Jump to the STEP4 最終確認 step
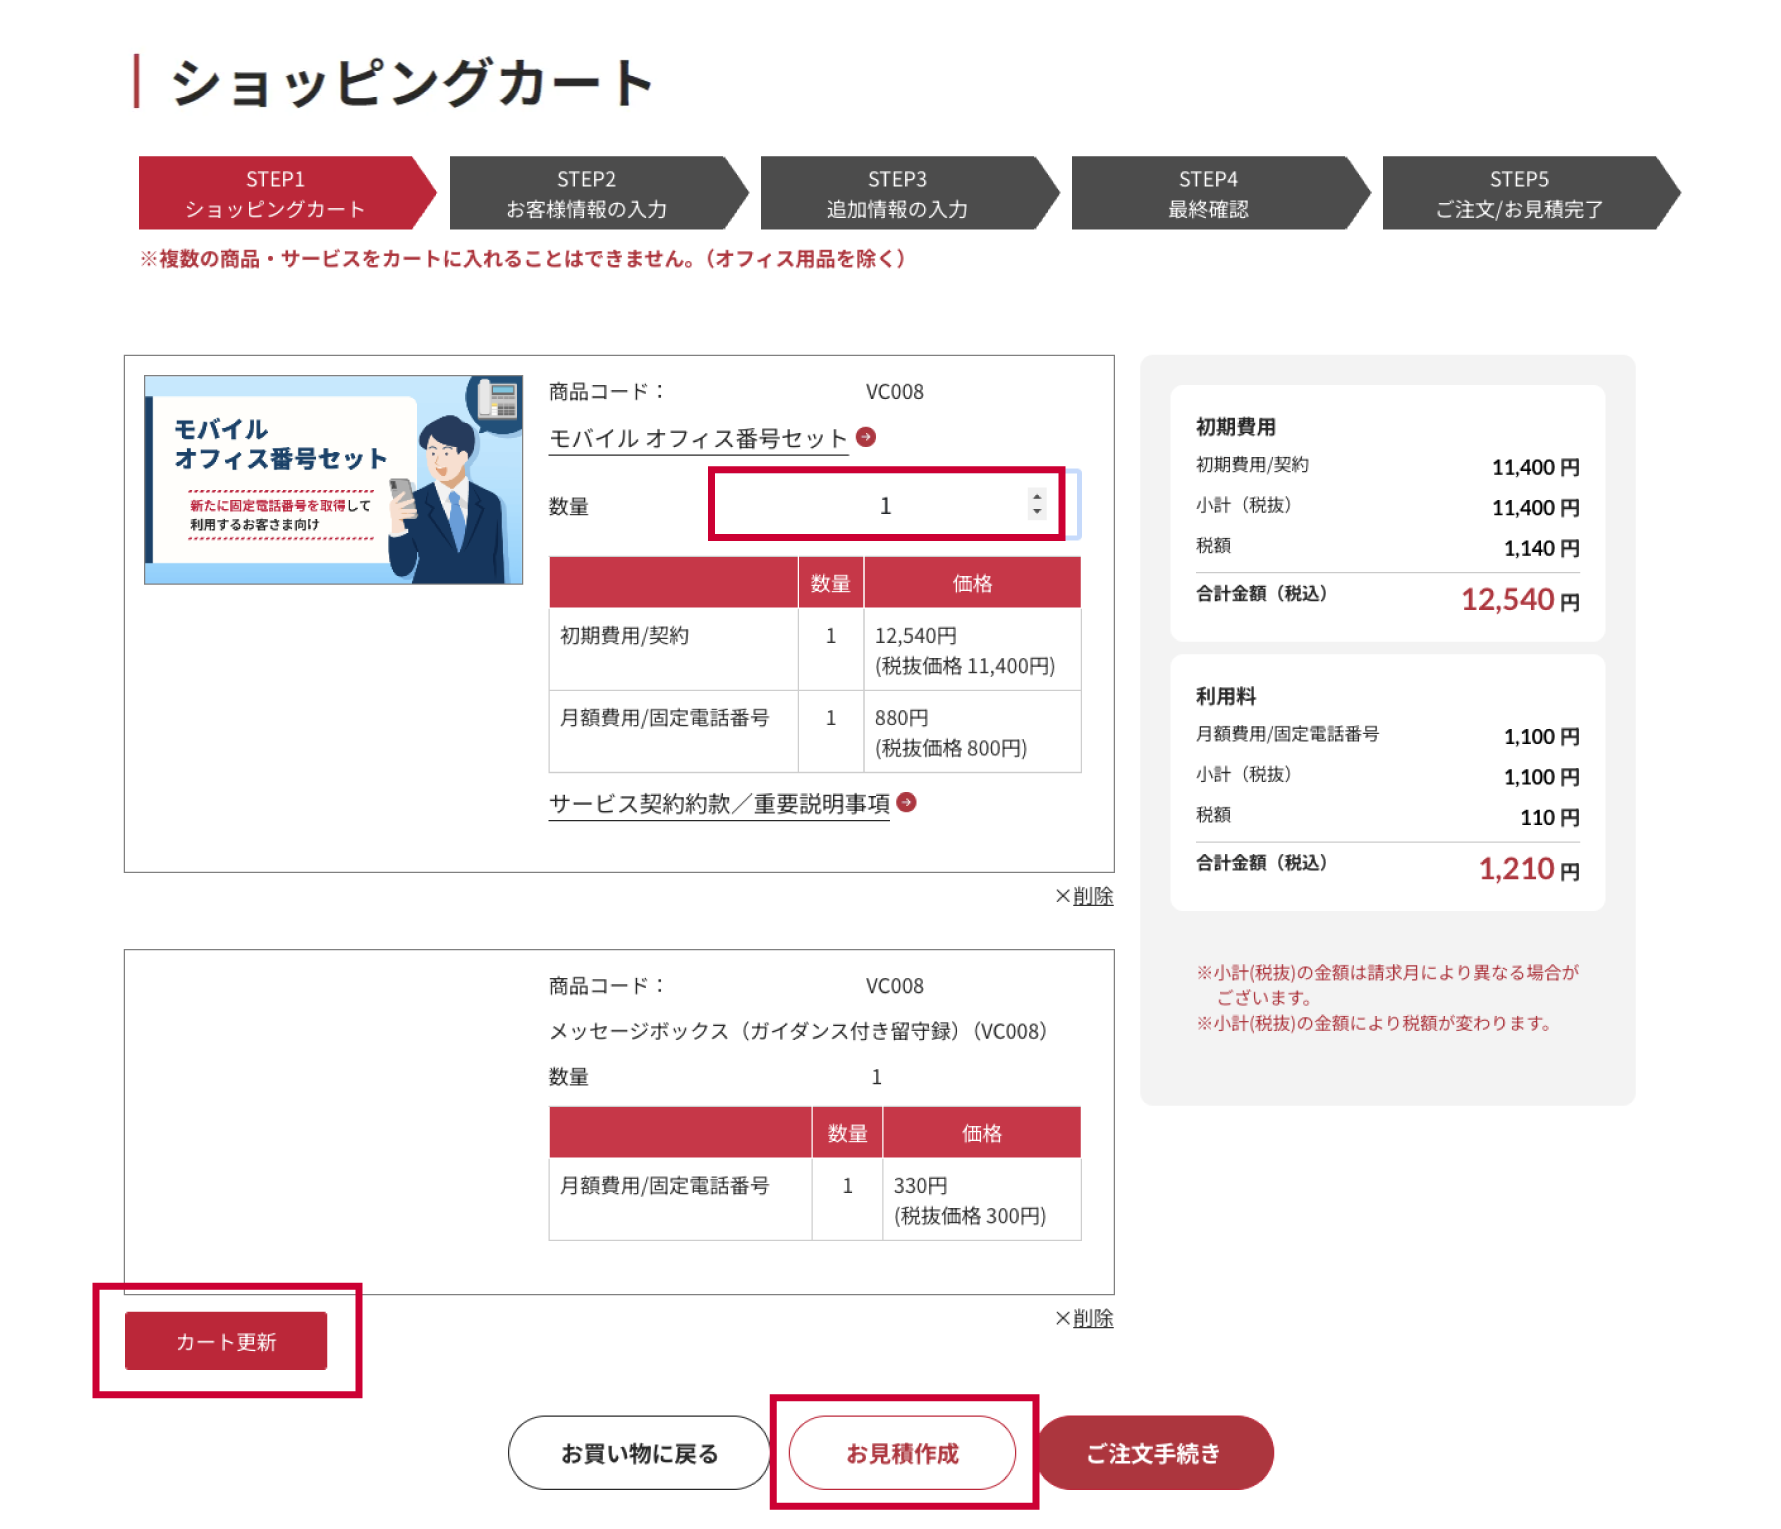1781x1529 pixels. [x=1209, y=193]
